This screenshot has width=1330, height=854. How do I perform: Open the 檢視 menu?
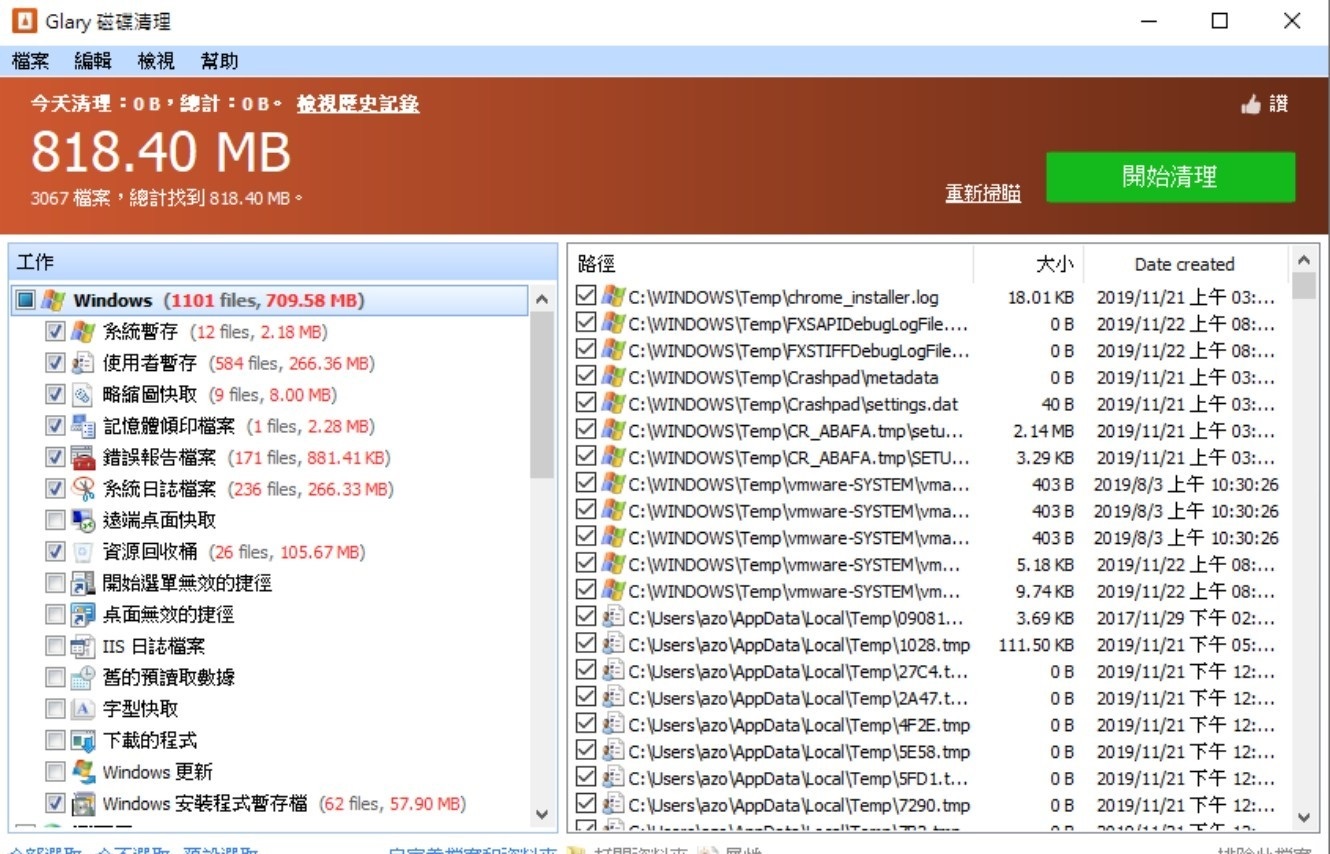tap(156, 61)
